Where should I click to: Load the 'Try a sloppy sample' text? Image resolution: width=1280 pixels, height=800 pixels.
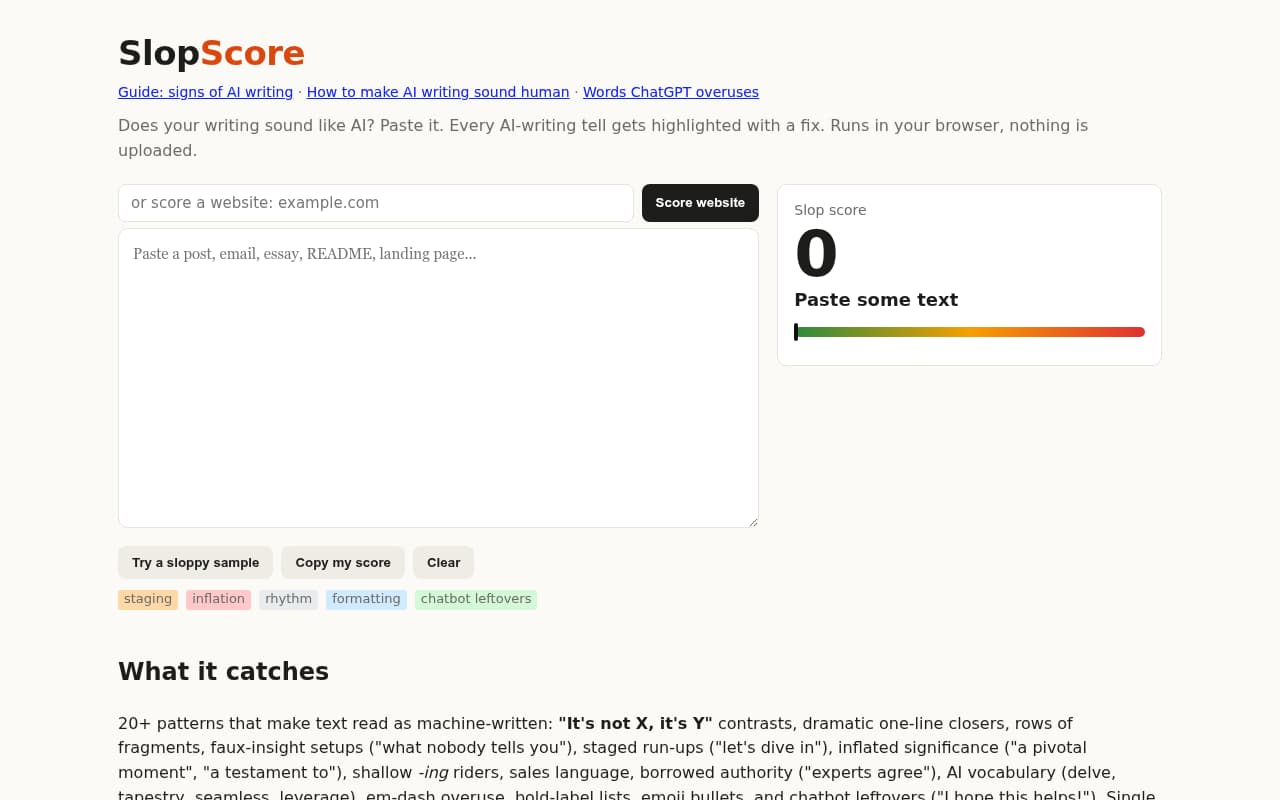(x=195, y=562)
